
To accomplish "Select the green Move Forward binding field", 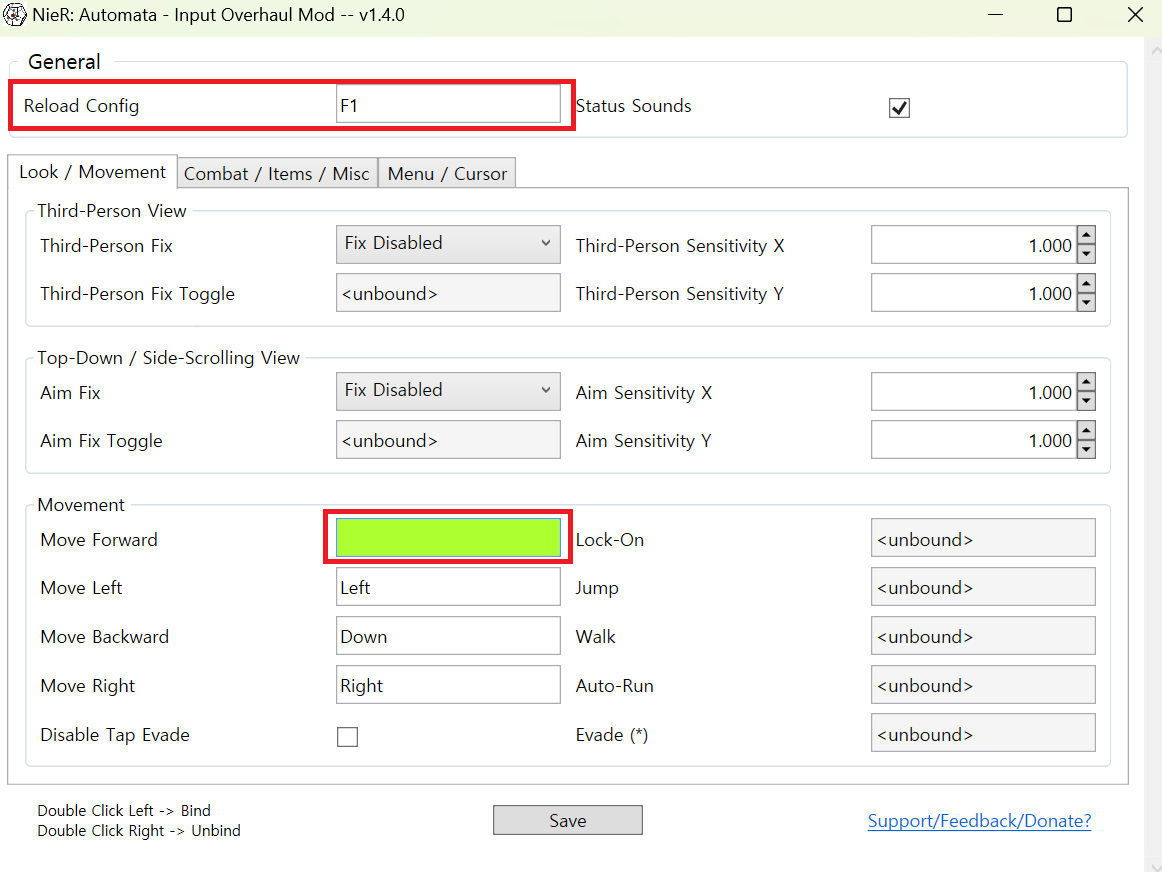I will (448, 537).
